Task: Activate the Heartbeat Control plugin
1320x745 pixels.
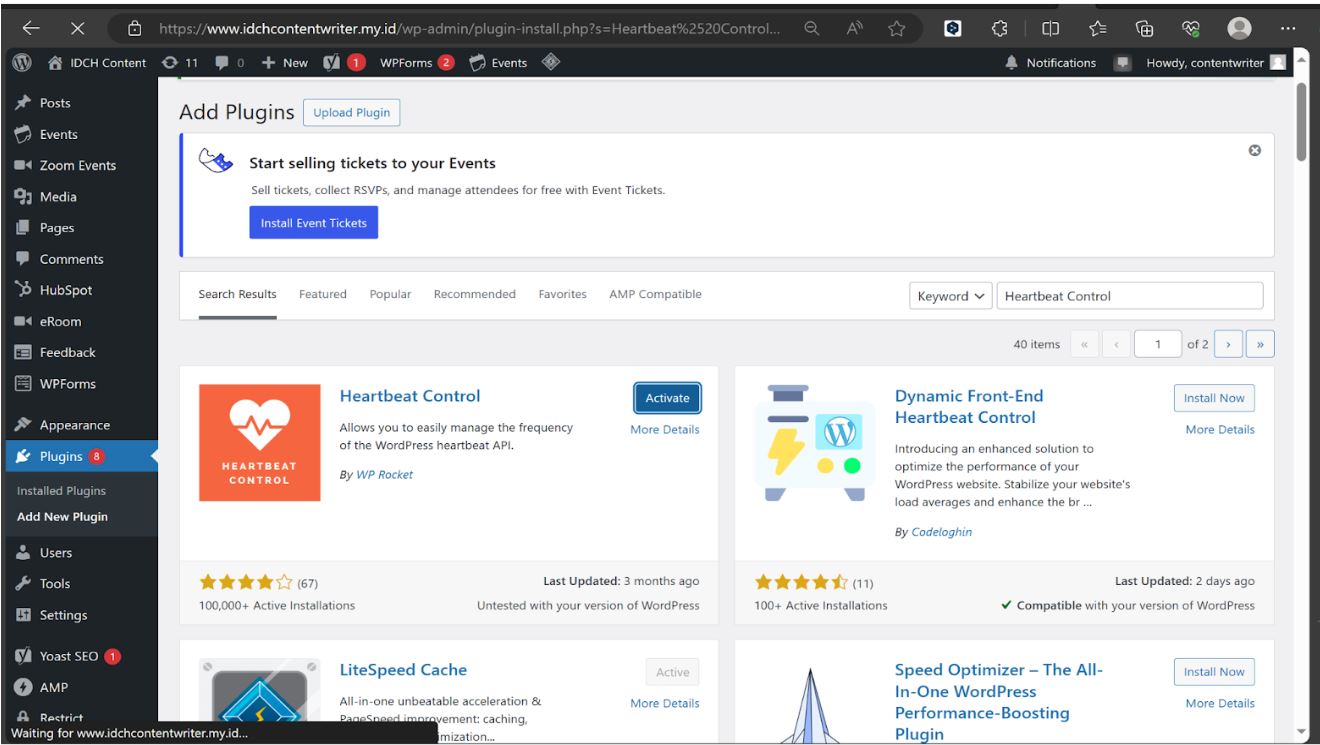Action: (x=667, y=398)
